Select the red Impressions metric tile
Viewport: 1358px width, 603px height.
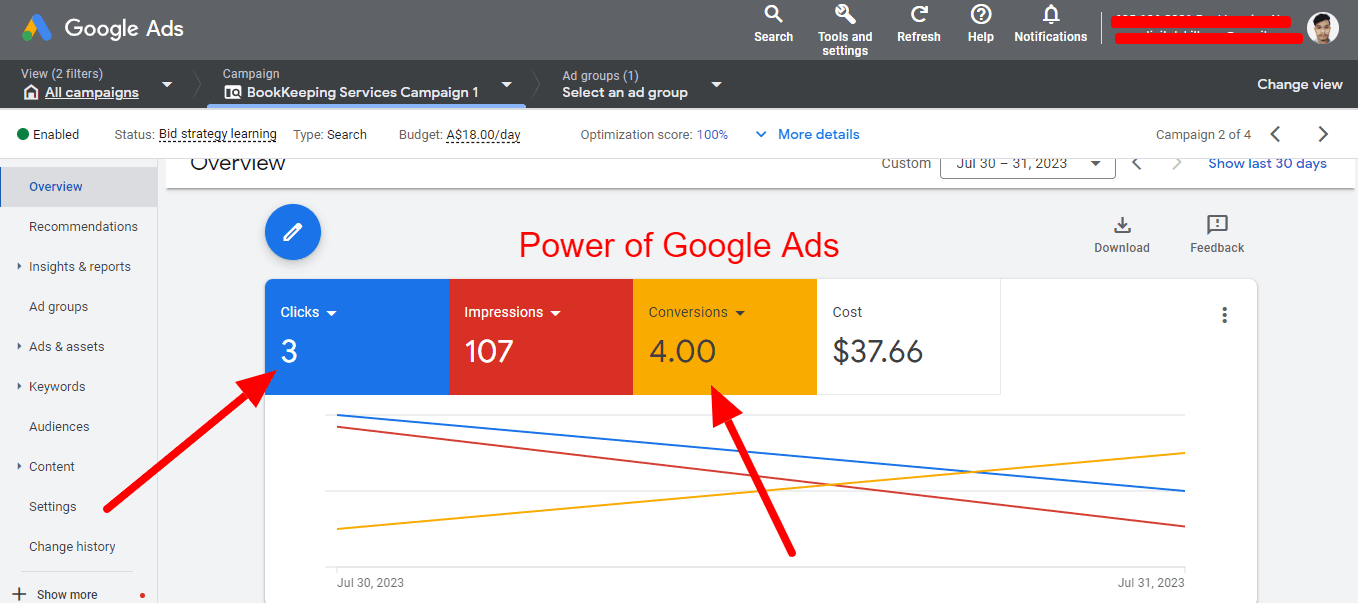pyautogui.click(x=540, y=337)
